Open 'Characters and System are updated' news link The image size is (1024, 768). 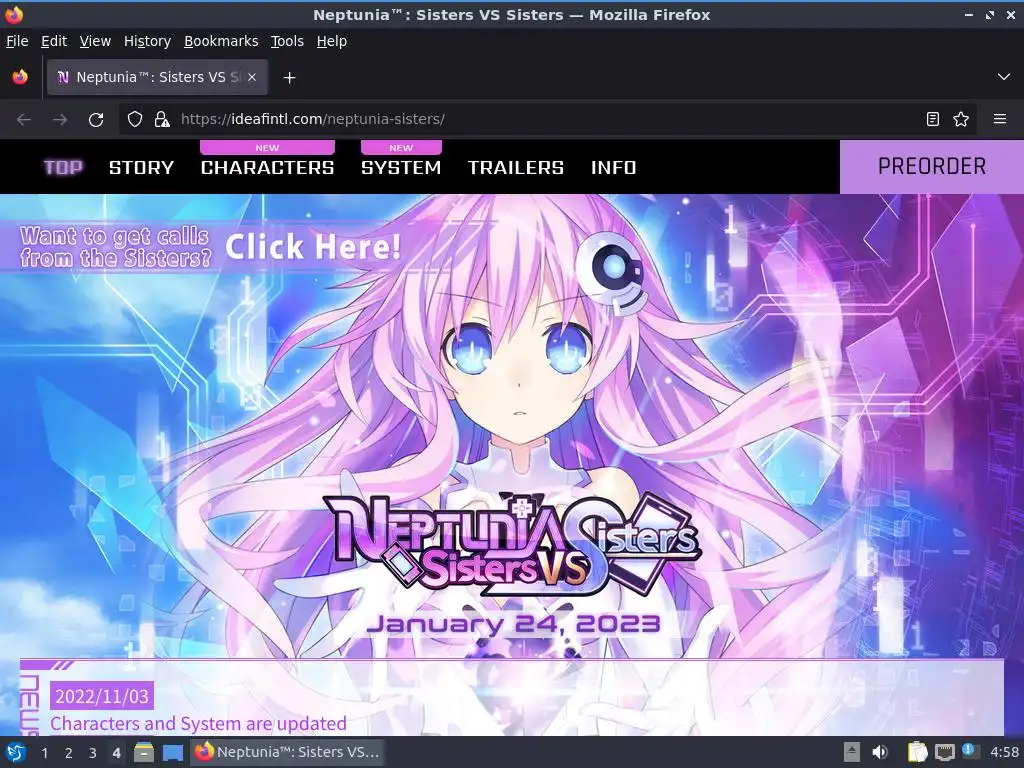point(199,724)
